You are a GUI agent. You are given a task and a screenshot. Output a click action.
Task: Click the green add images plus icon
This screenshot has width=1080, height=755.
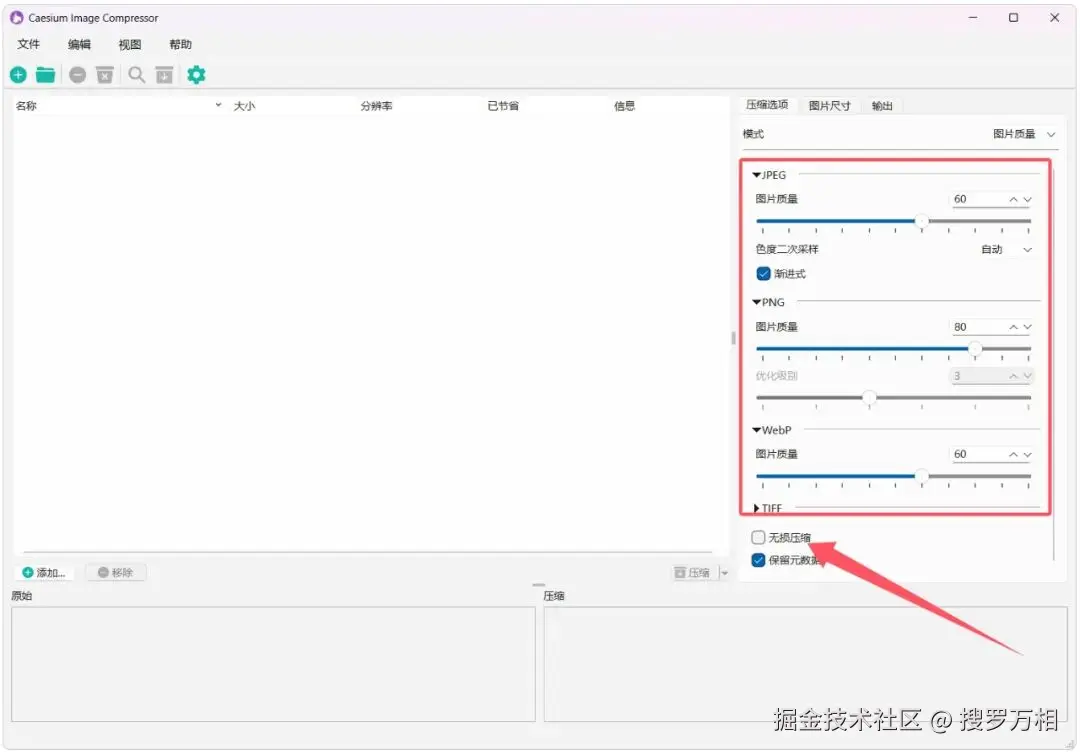pyautogui.click(x=19, y=74)
